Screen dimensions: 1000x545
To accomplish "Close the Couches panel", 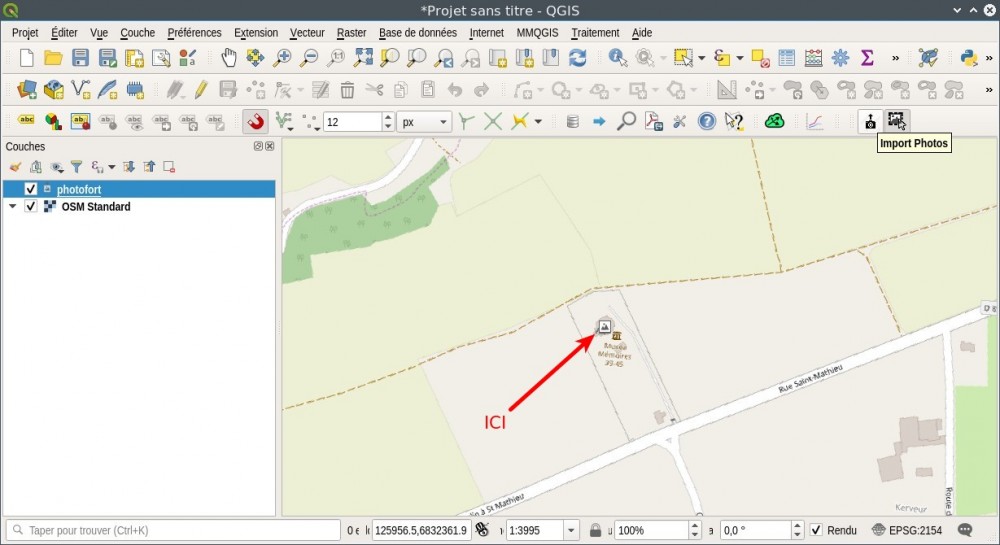I will [270, 146].
